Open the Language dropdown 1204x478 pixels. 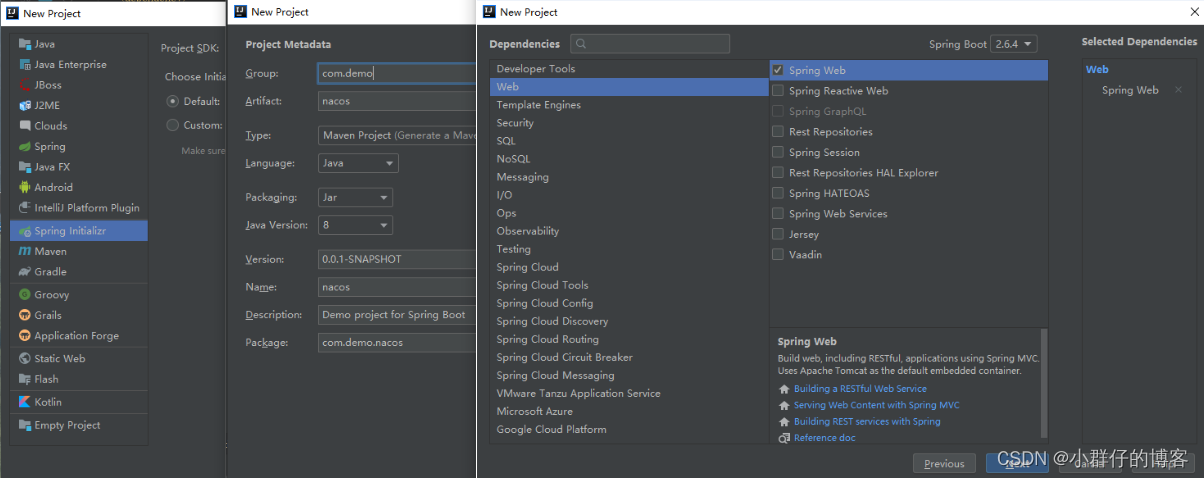[358, 163]
